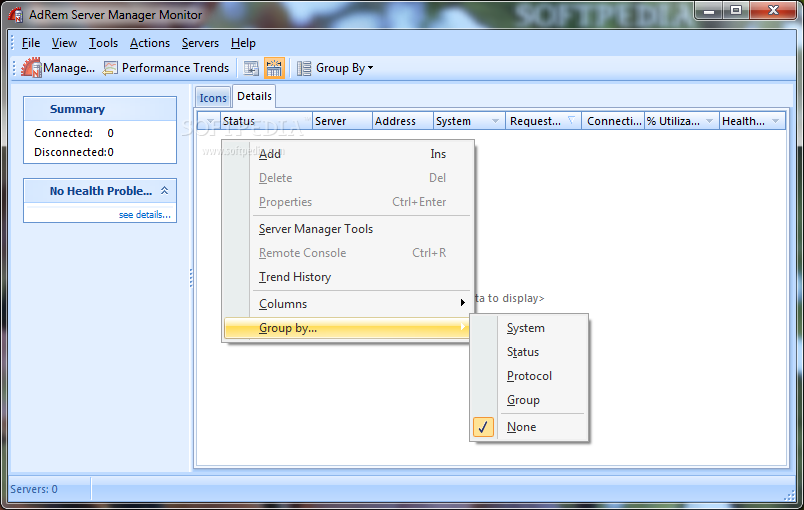Group servers by Protocol
804x510 pixels.
tap(529, 376)
